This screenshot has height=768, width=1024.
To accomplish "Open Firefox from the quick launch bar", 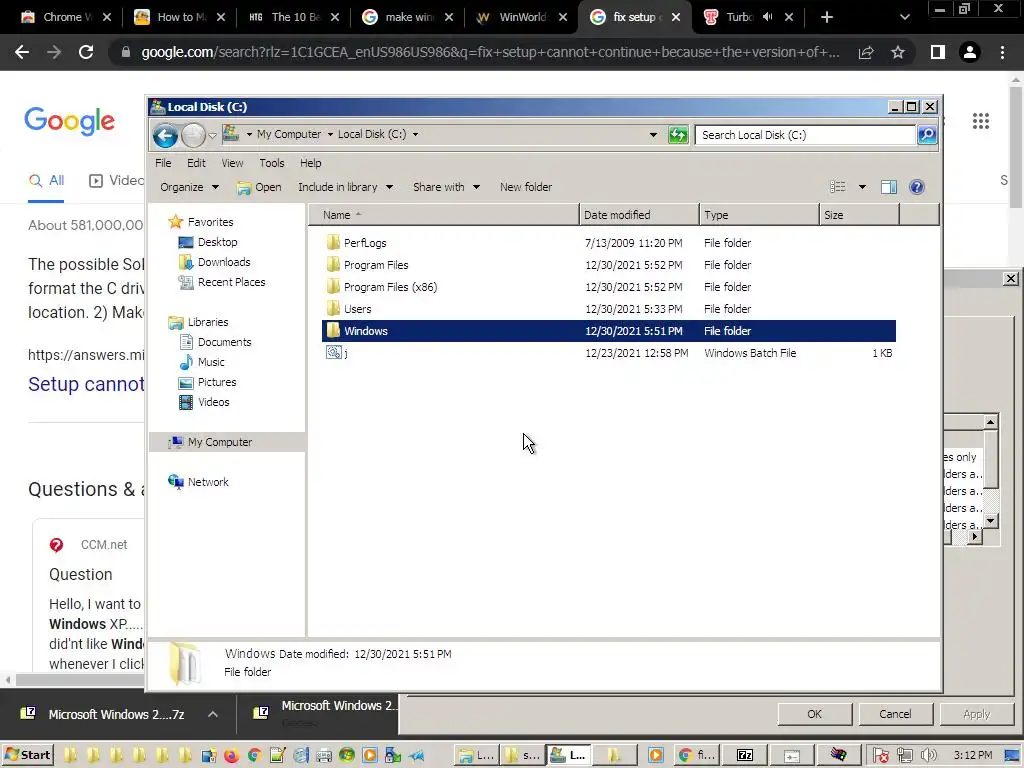I will [231, 756].
